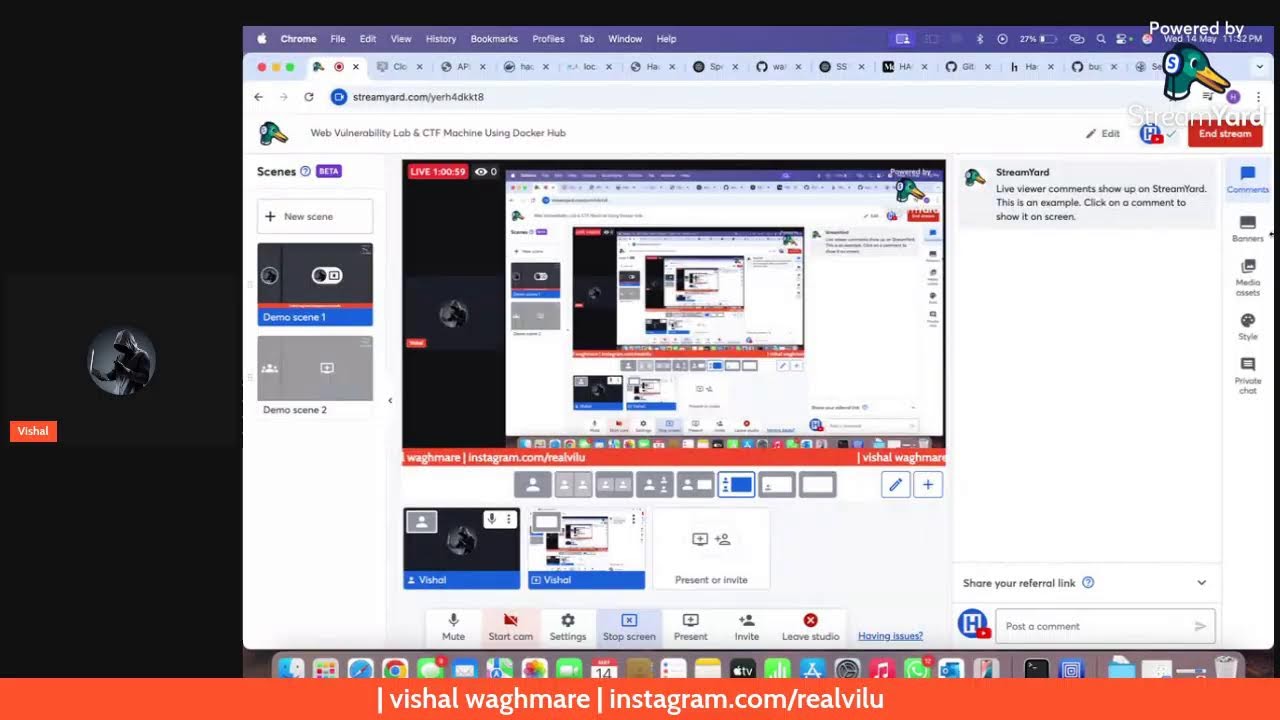Open the Trash in the Dock
Image resolution: width=1280 pixels, height=720 pixels.
click(1226, 668)
